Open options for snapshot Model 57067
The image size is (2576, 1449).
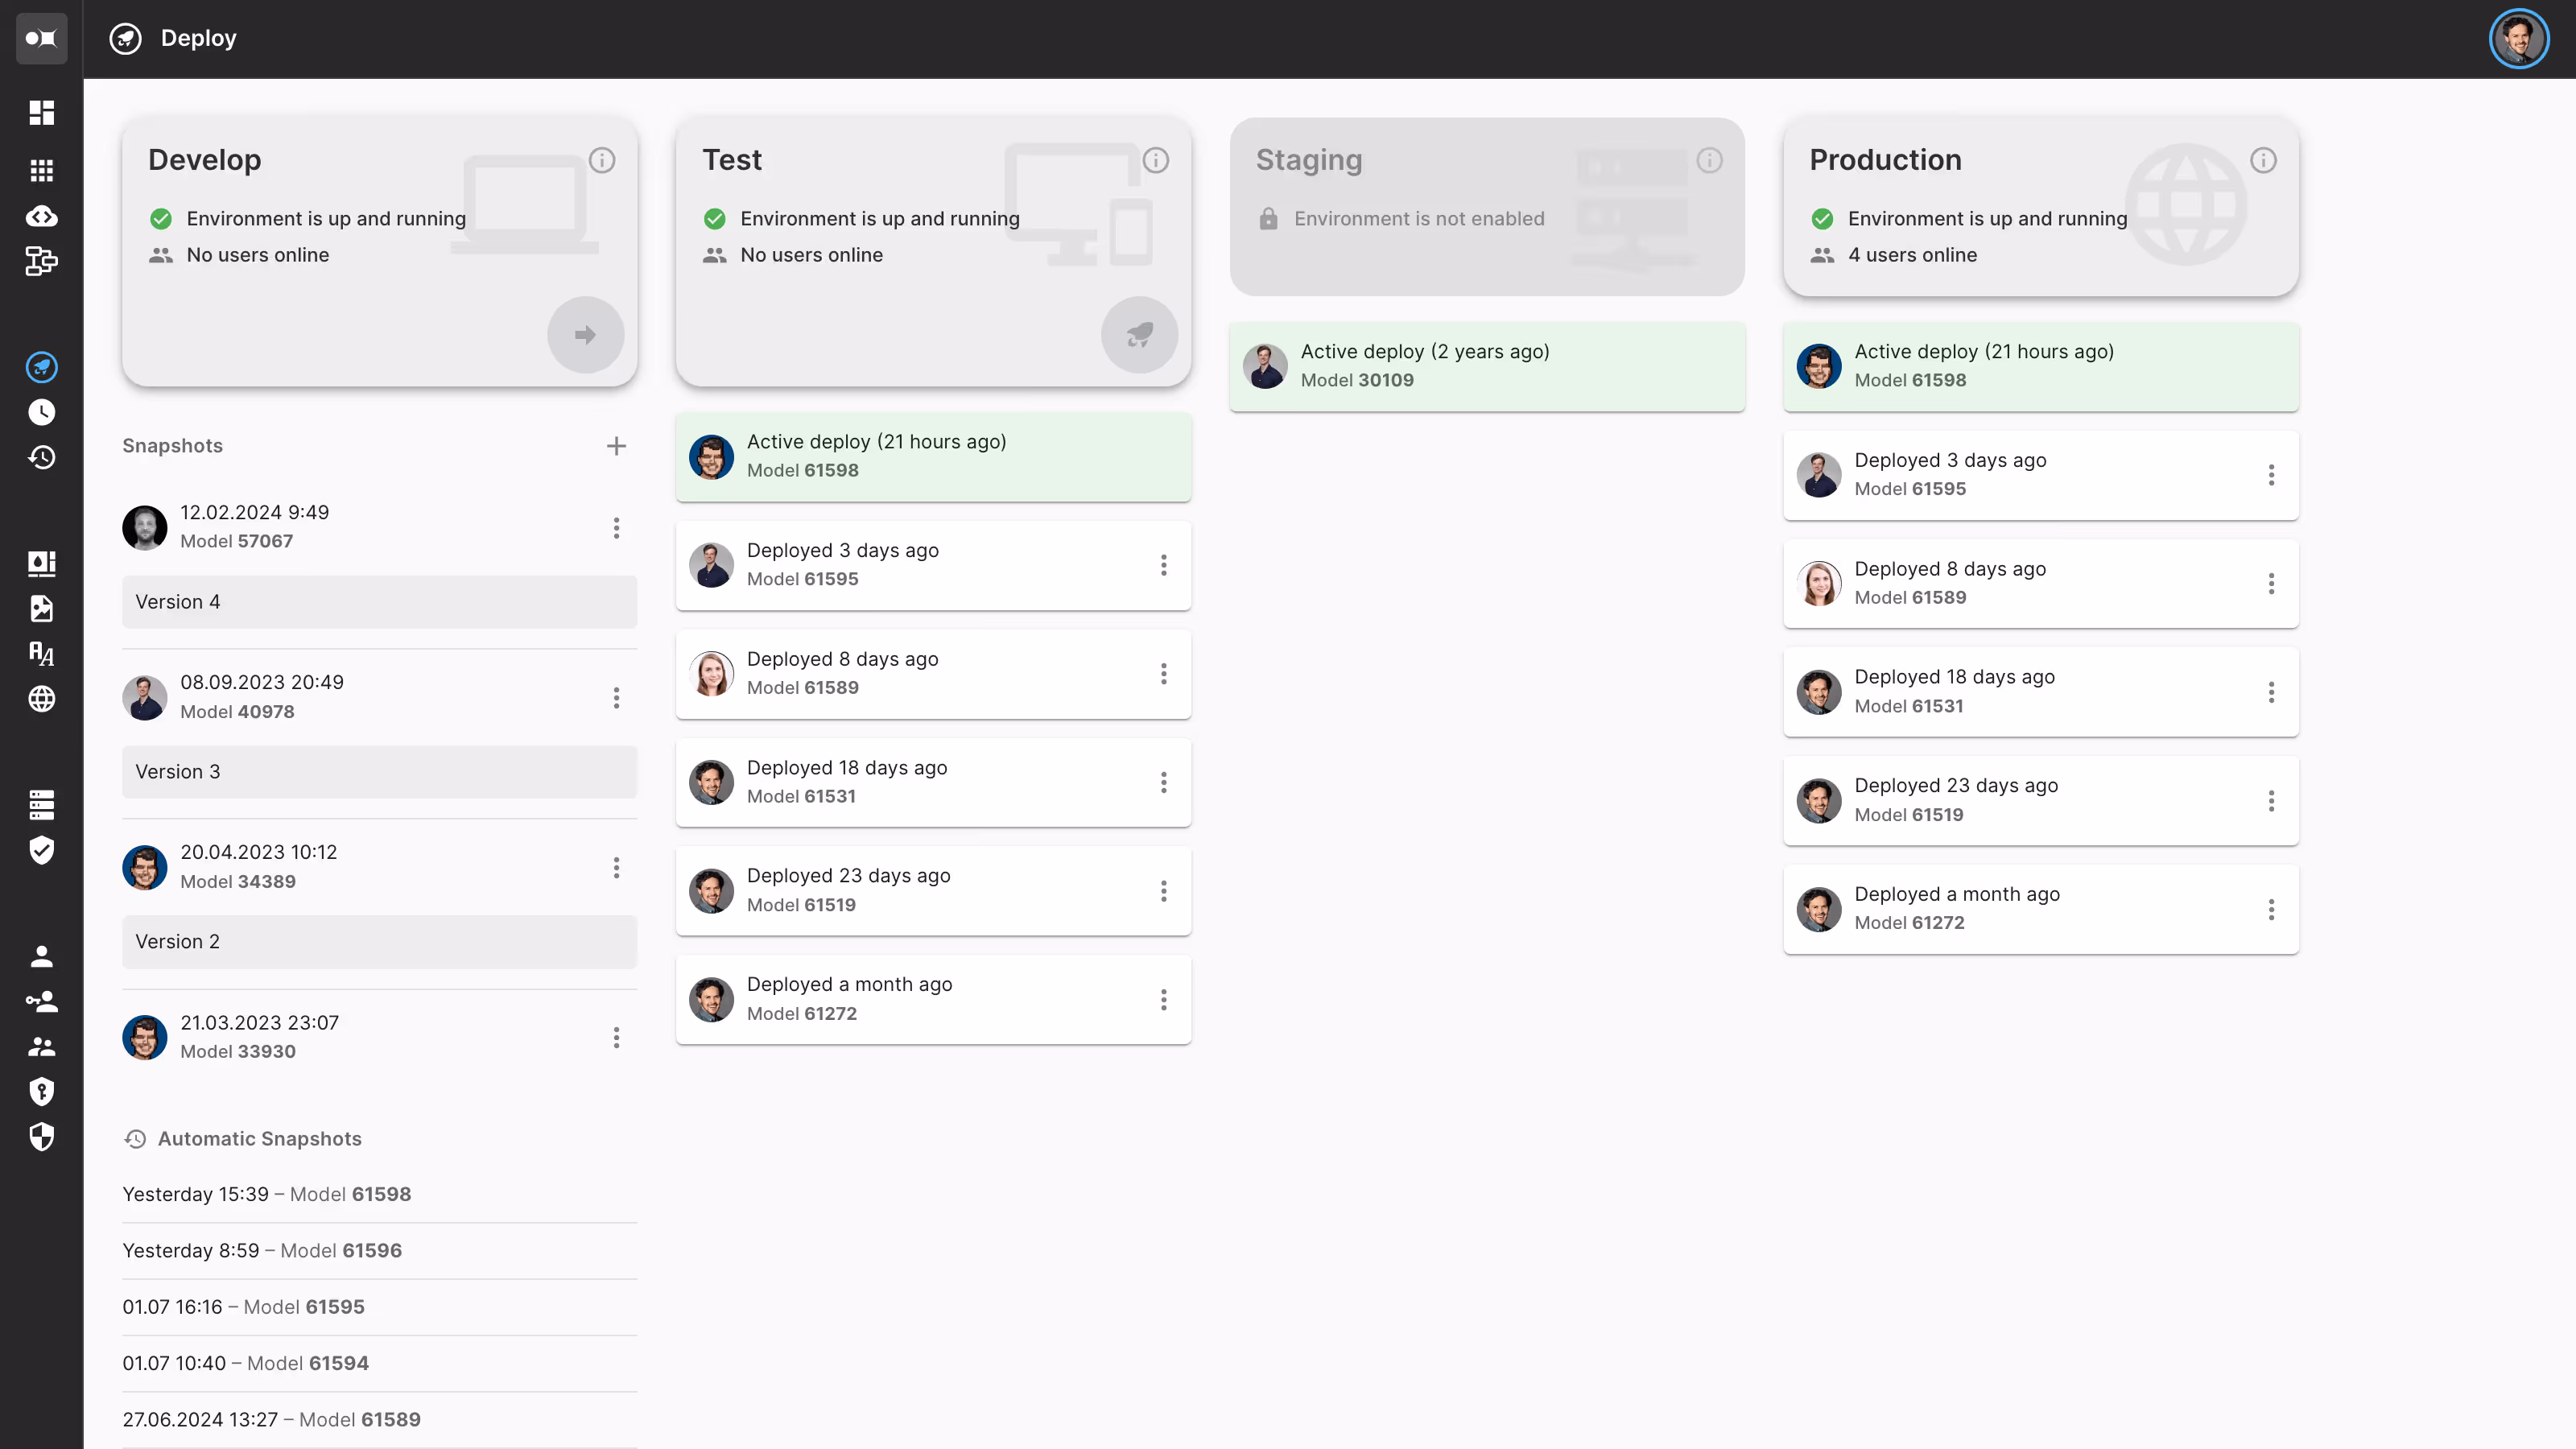(616, 527)
